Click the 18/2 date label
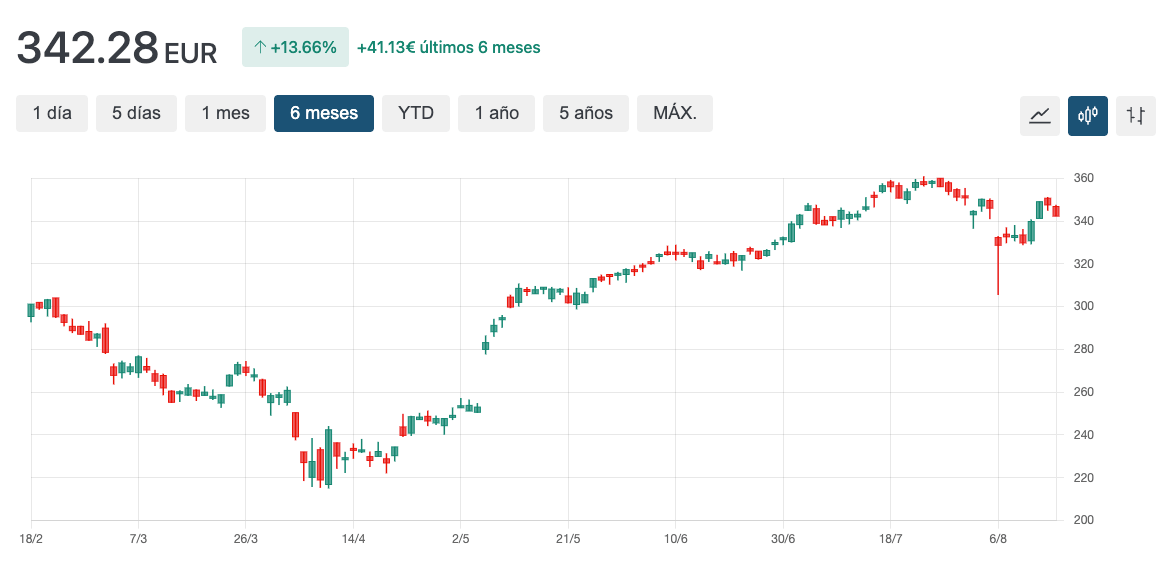1165x567 pixels. [x=31, y=538]
